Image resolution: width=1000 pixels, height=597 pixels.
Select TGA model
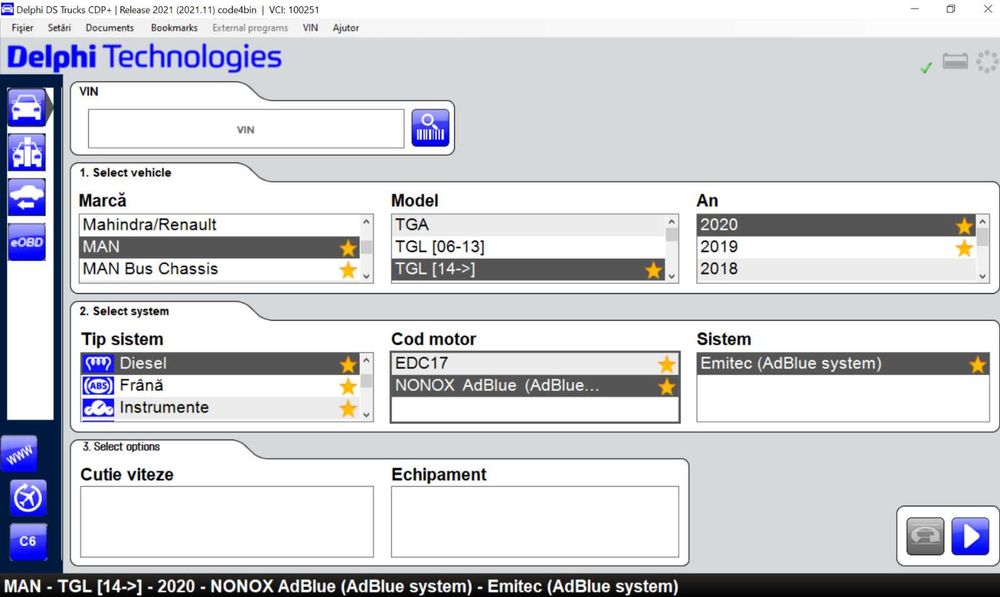[x=529, y=225]
